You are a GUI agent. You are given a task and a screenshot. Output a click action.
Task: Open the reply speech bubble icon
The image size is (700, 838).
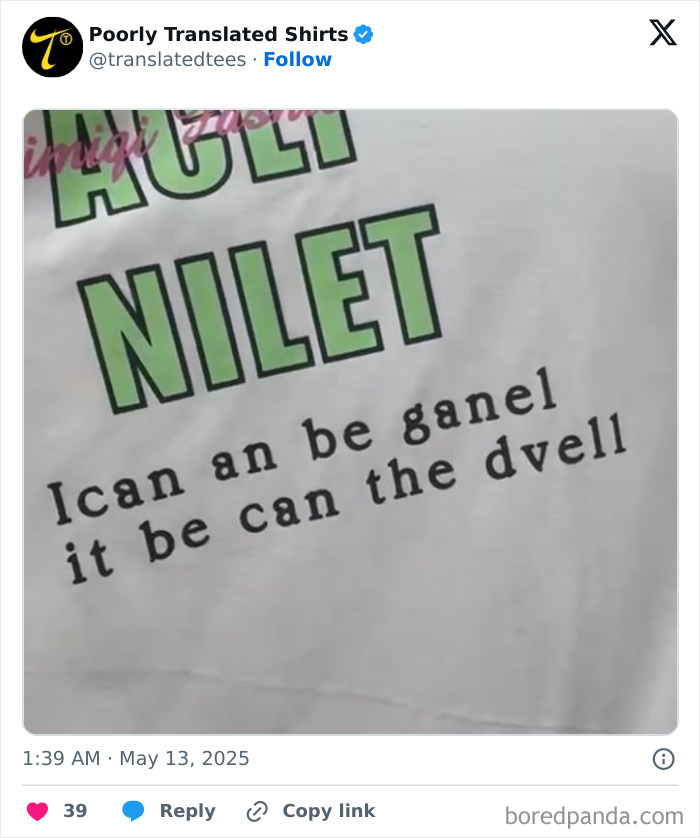134,811
